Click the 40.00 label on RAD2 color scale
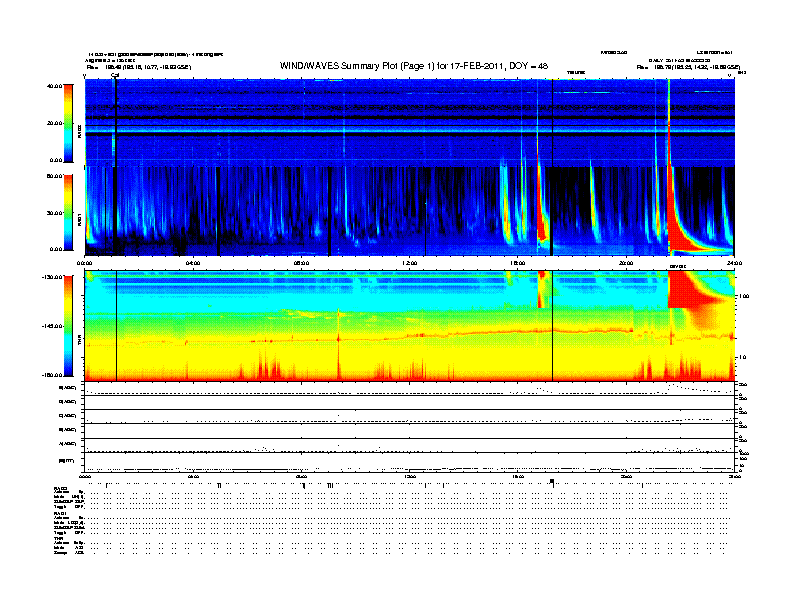 [55, 86]
